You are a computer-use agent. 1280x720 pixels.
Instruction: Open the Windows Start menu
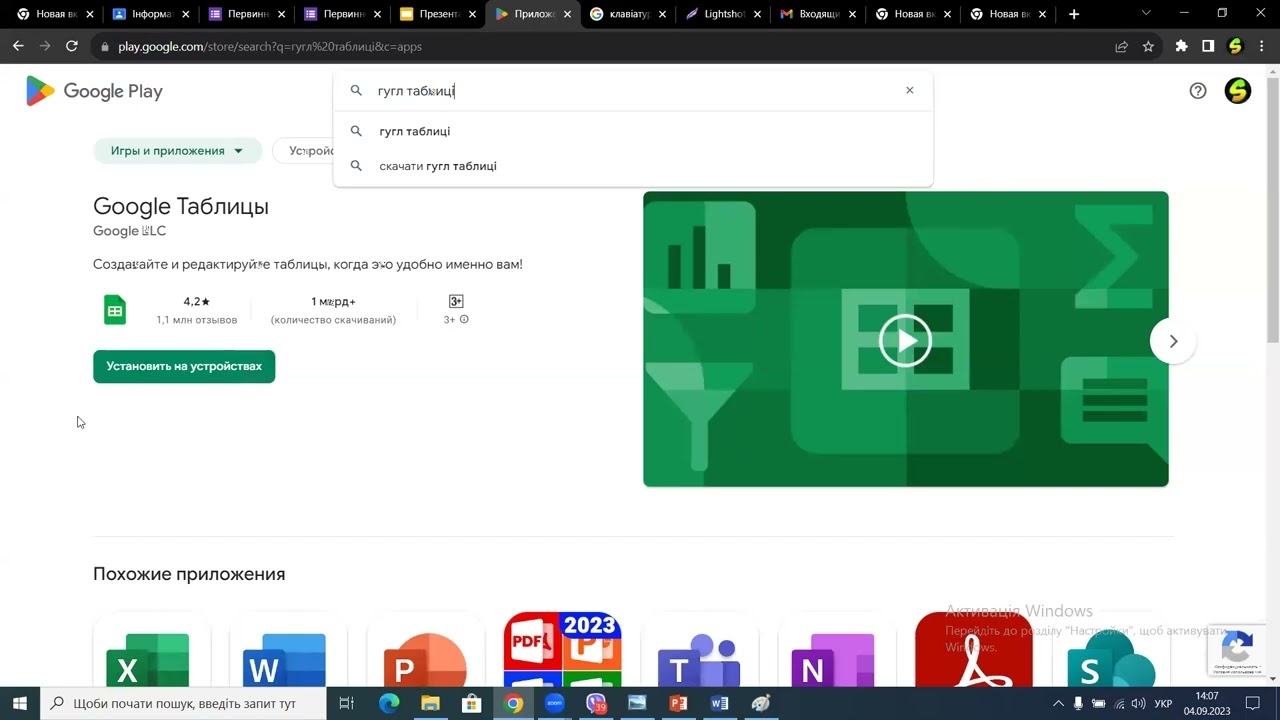point(19,703)
